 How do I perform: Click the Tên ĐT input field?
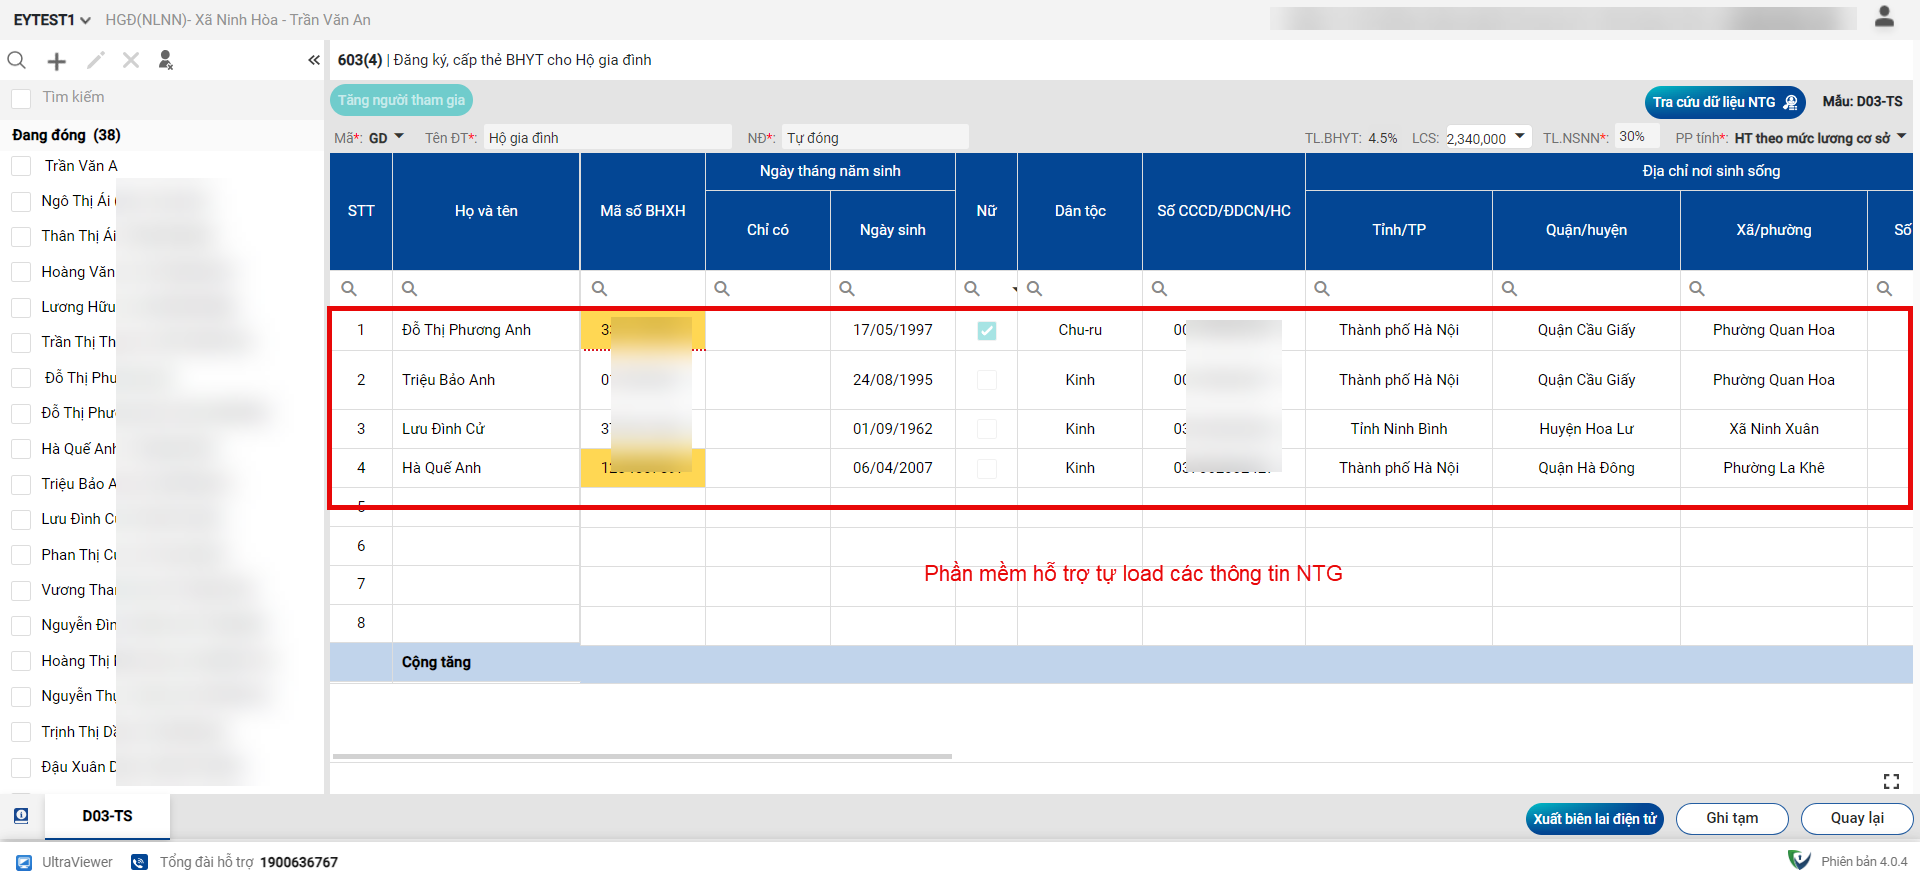pyautogui.click(x=607, y=138)
